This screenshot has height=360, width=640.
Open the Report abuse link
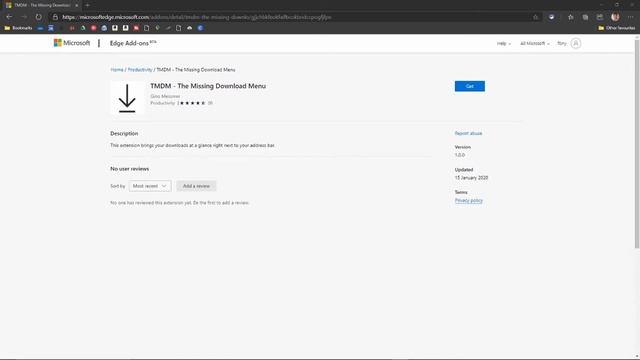coord(468,133)
